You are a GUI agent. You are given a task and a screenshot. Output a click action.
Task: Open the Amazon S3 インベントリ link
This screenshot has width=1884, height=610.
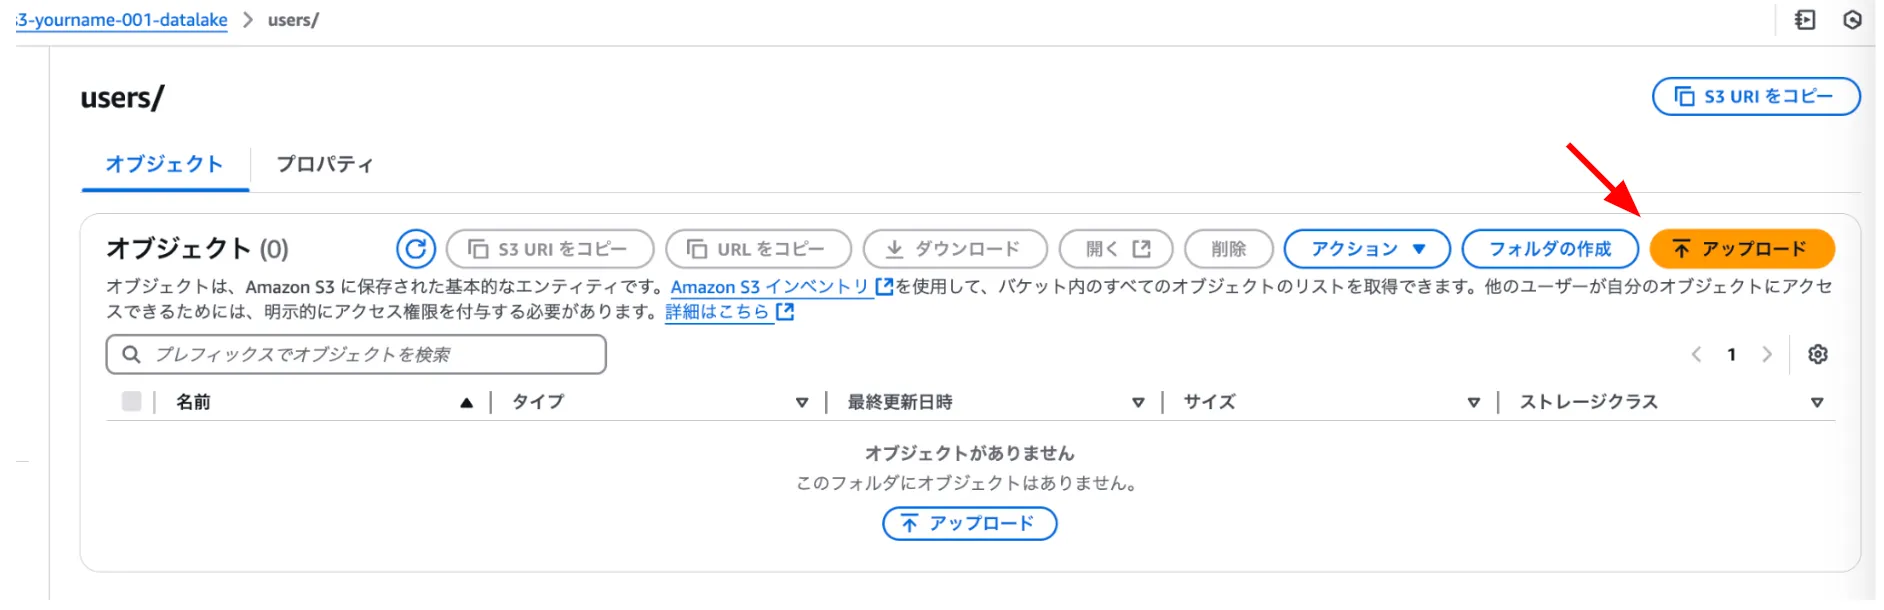coord(770,287)
